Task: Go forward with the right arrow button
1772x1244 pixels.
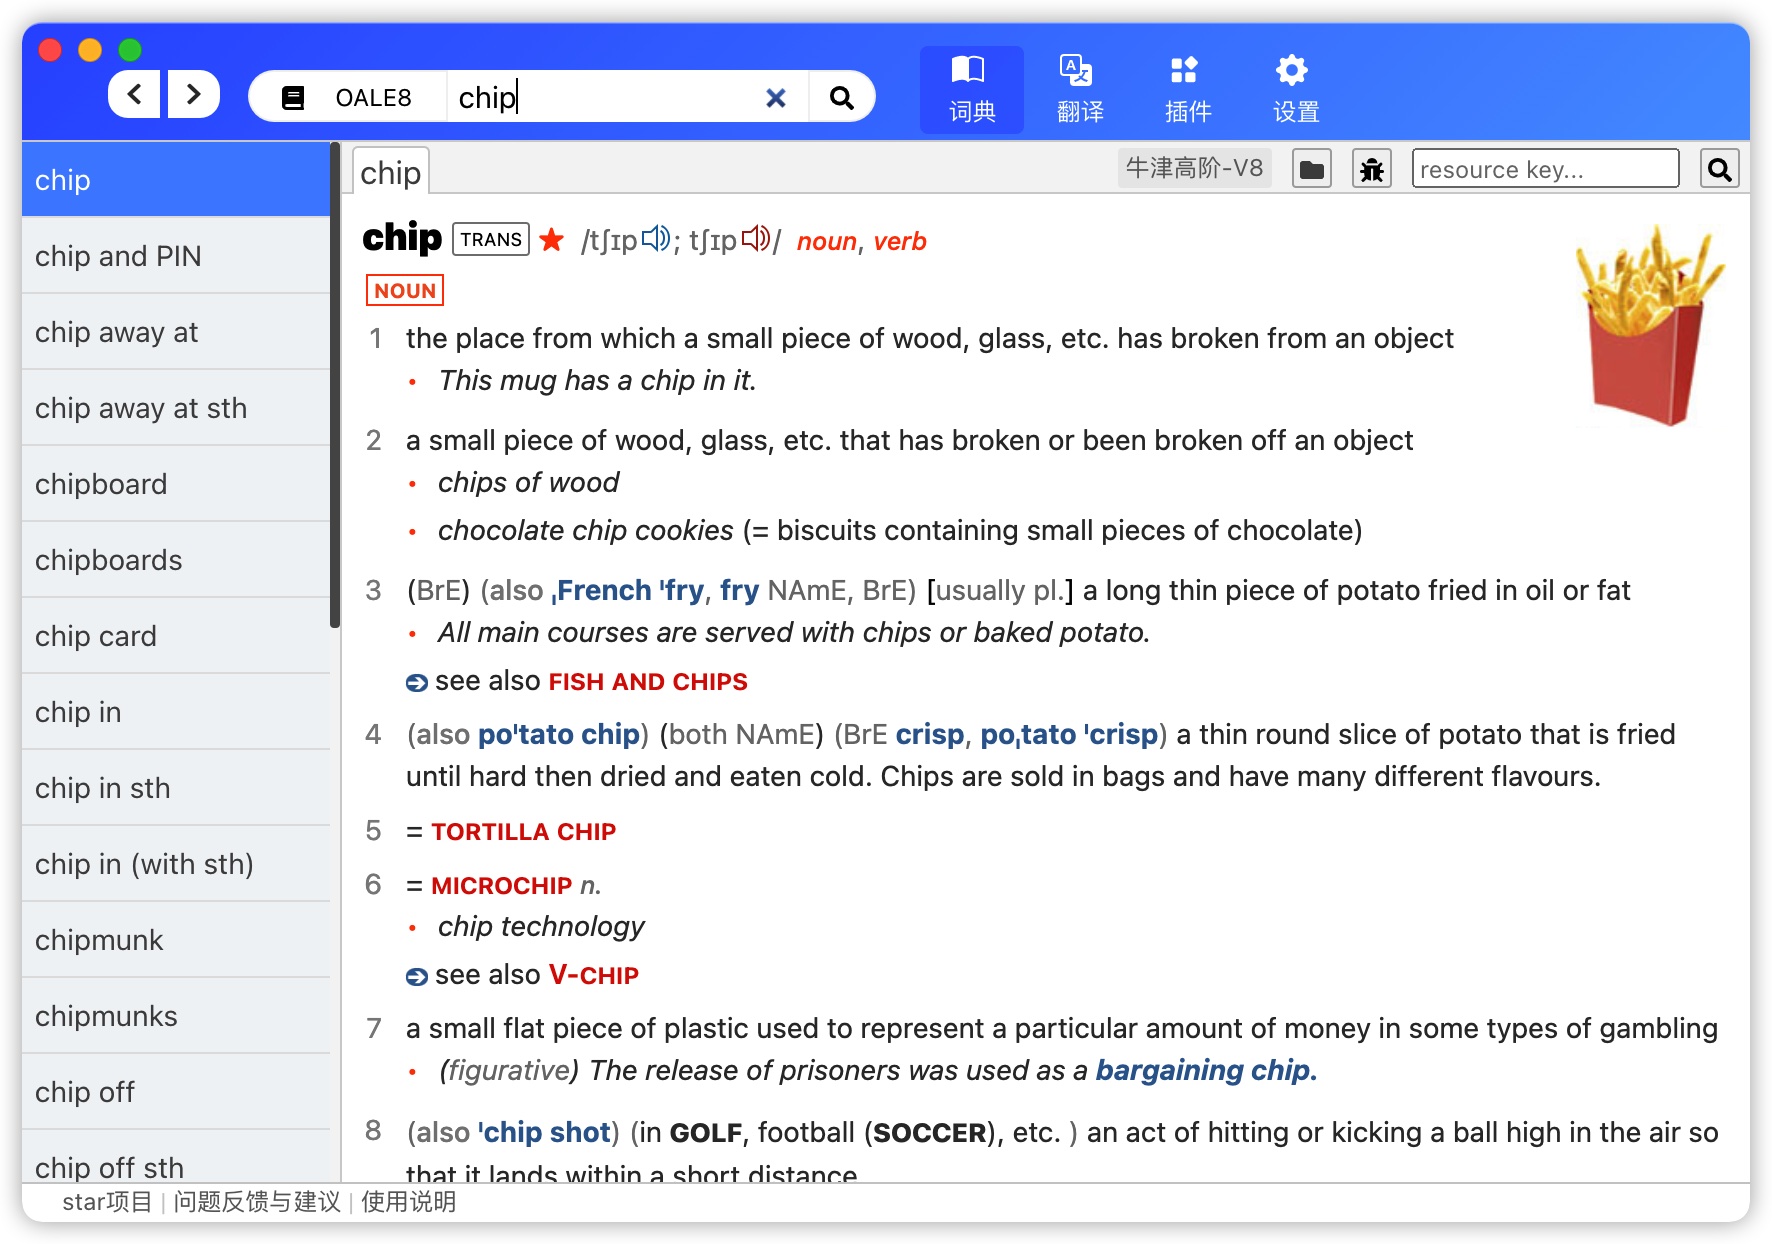Action: point(194,95)
